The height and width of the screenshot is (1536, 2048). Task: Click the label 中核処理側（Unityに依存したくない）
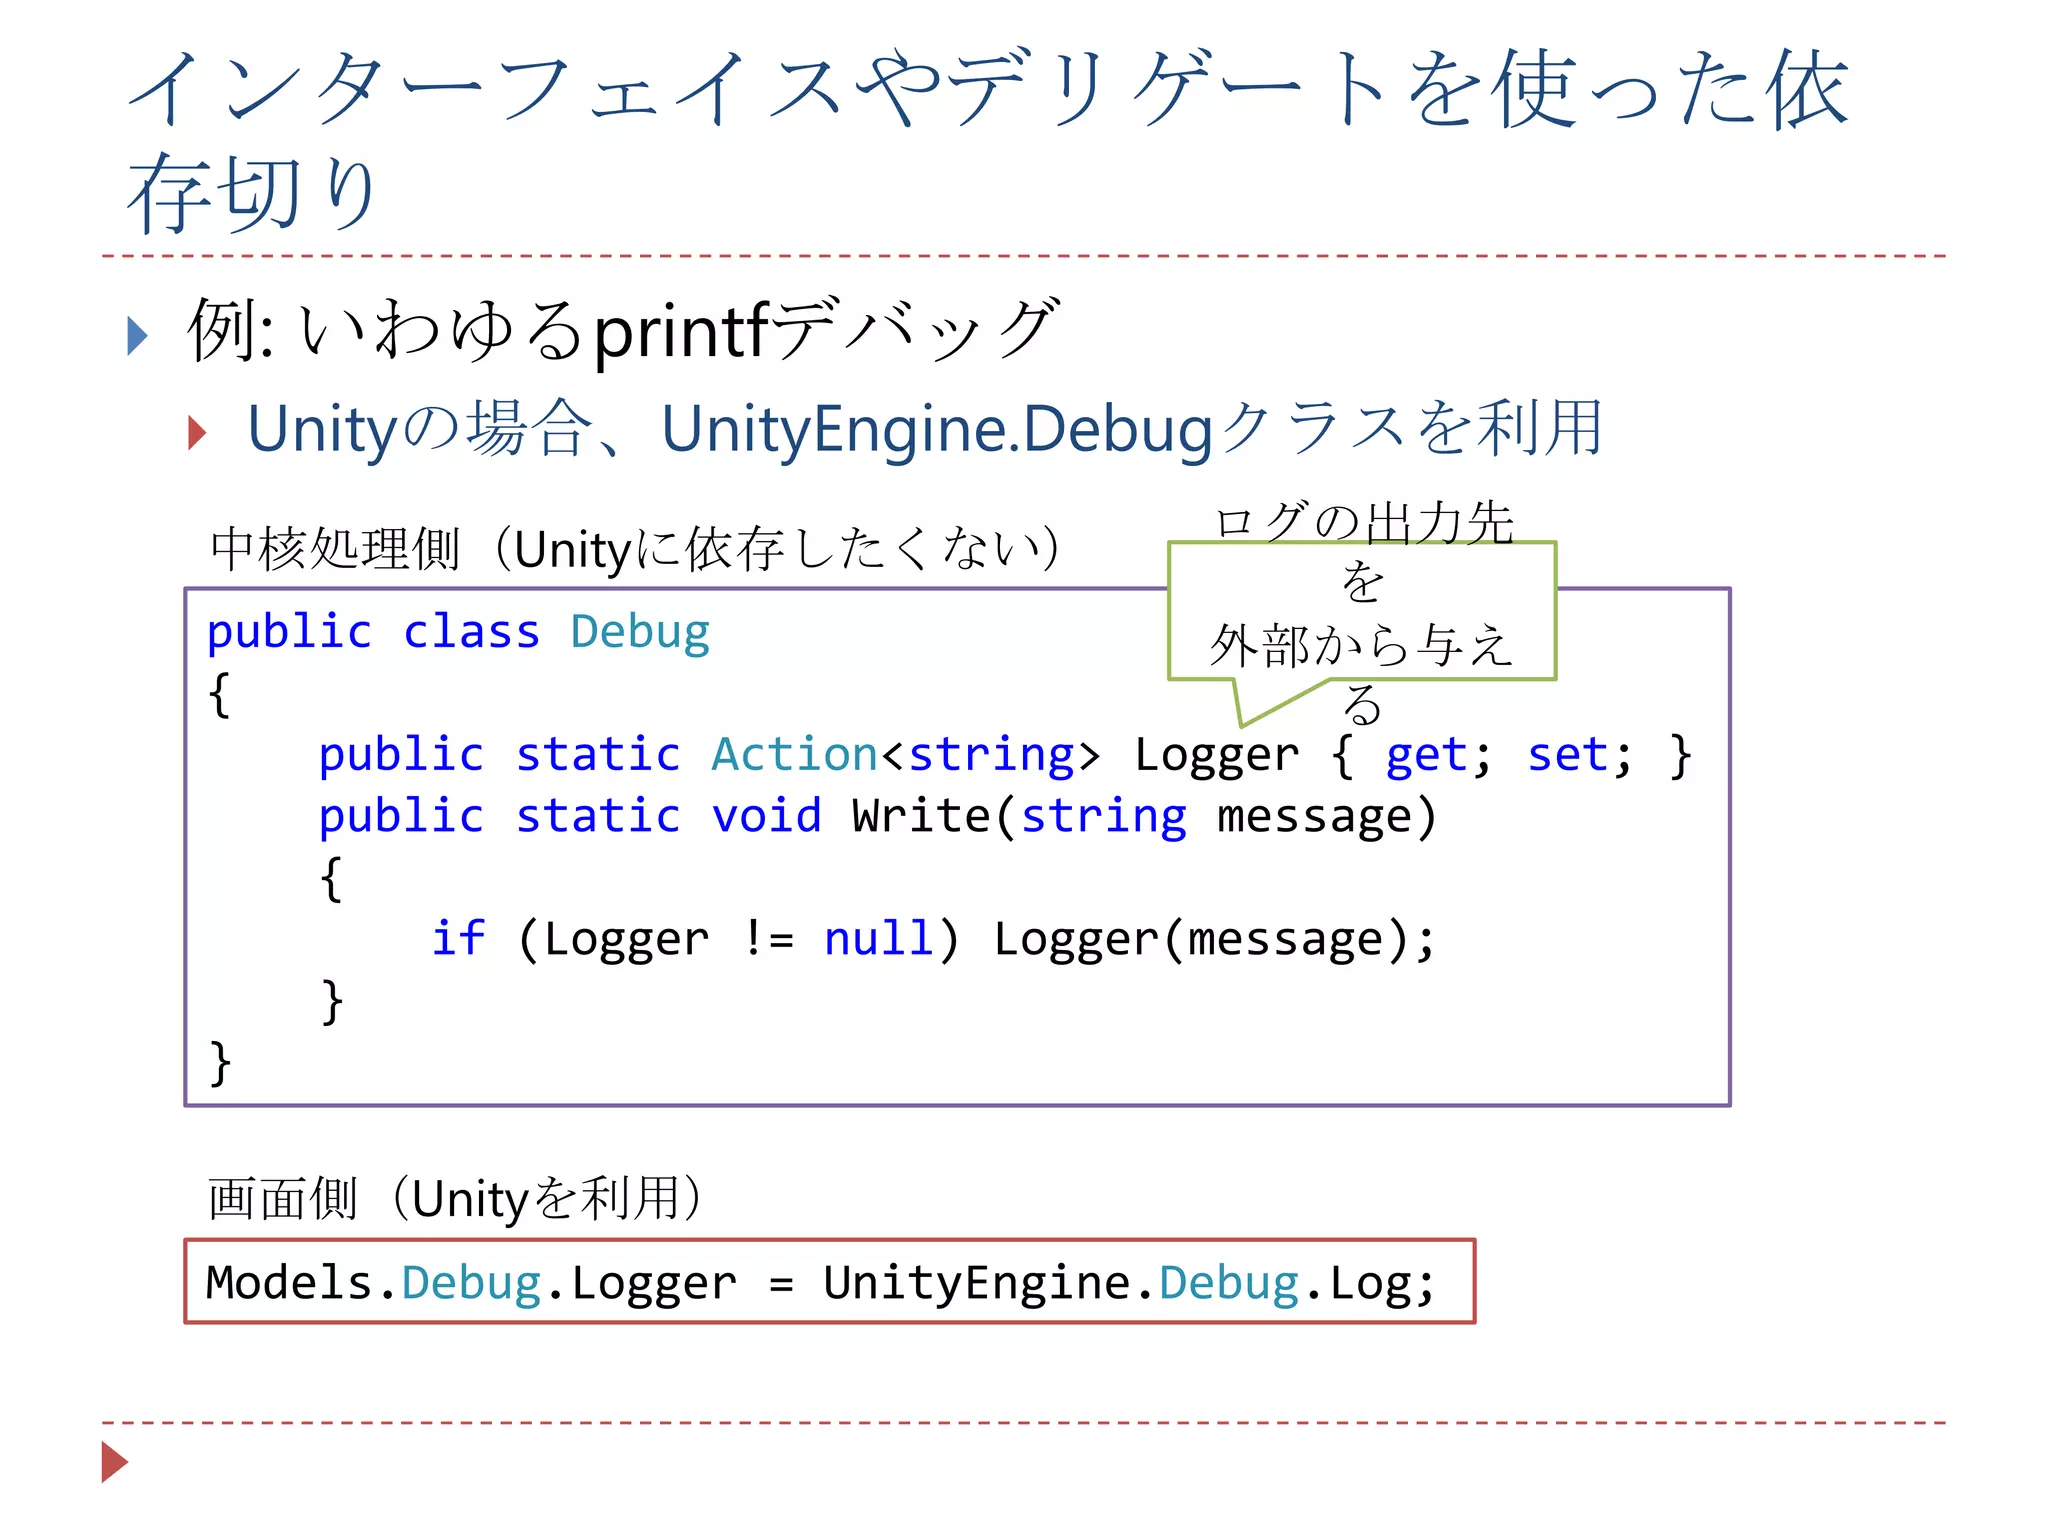tap(637, 549)
